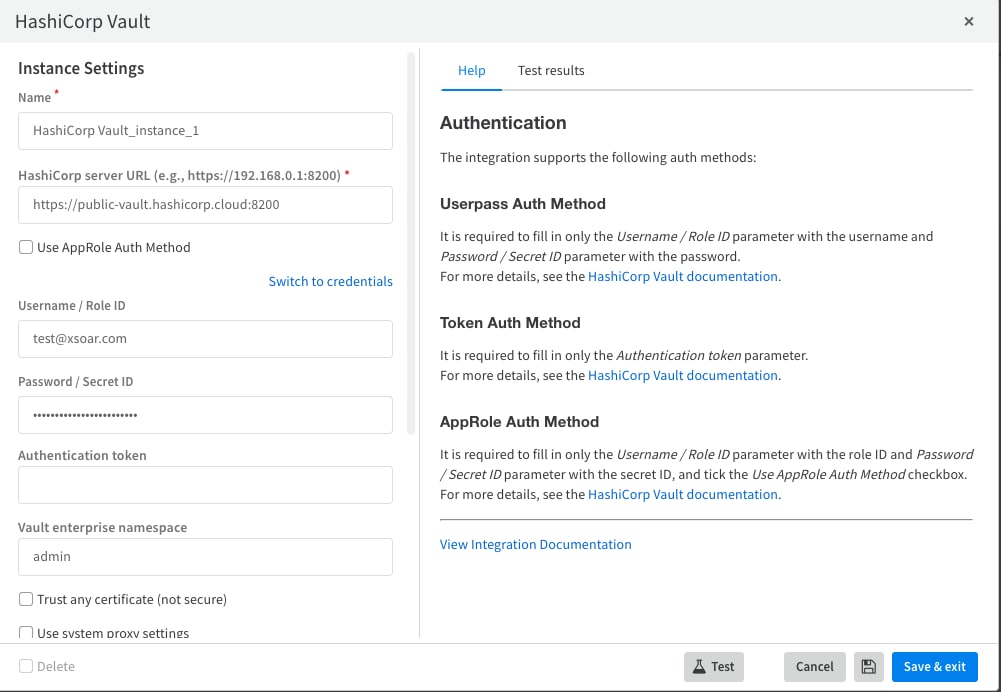The image size is (1001, 692).
Task: Toggle Use system proxy settings checkbox
Action: pos(26,633)
